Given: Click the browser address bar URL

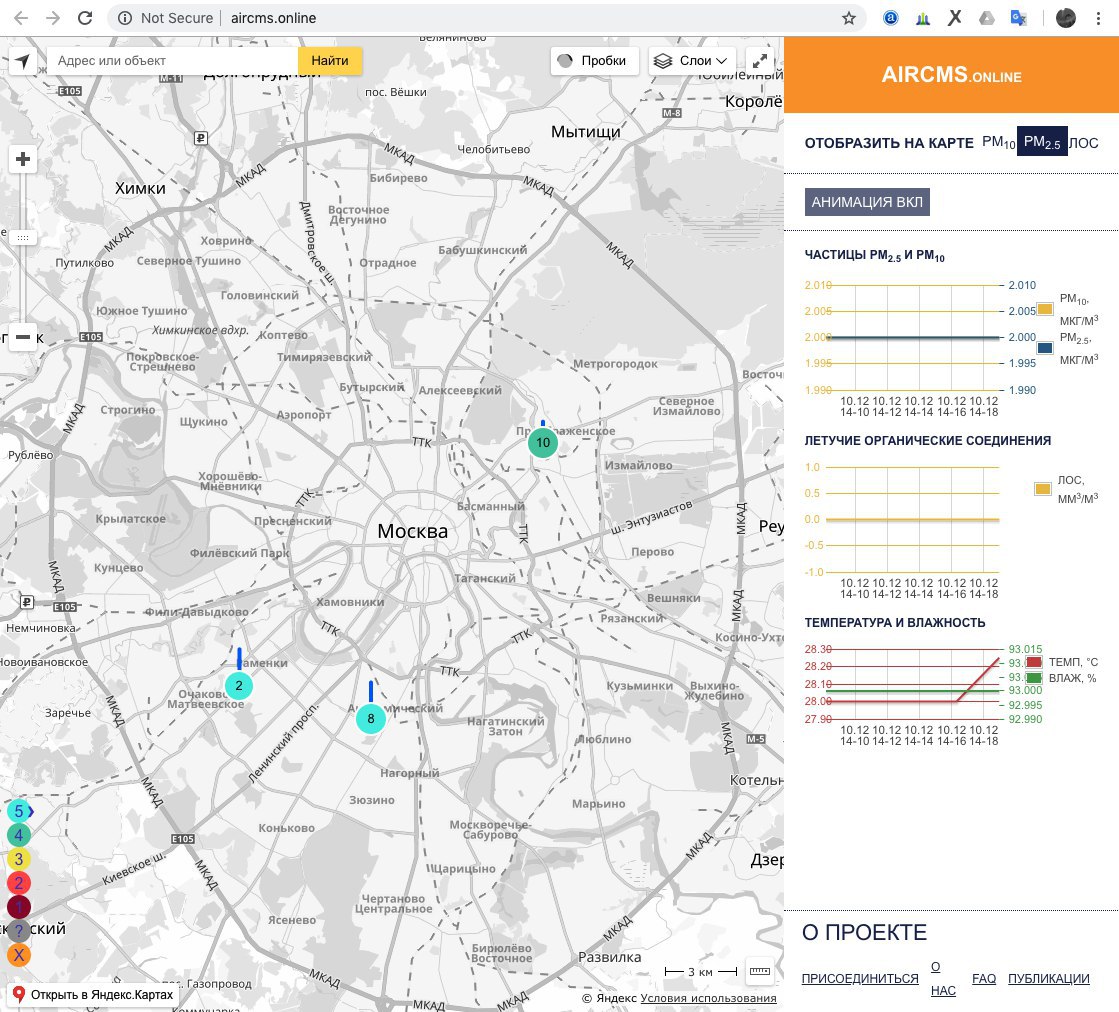Looking at the screenshot, I should coord(273,18).
